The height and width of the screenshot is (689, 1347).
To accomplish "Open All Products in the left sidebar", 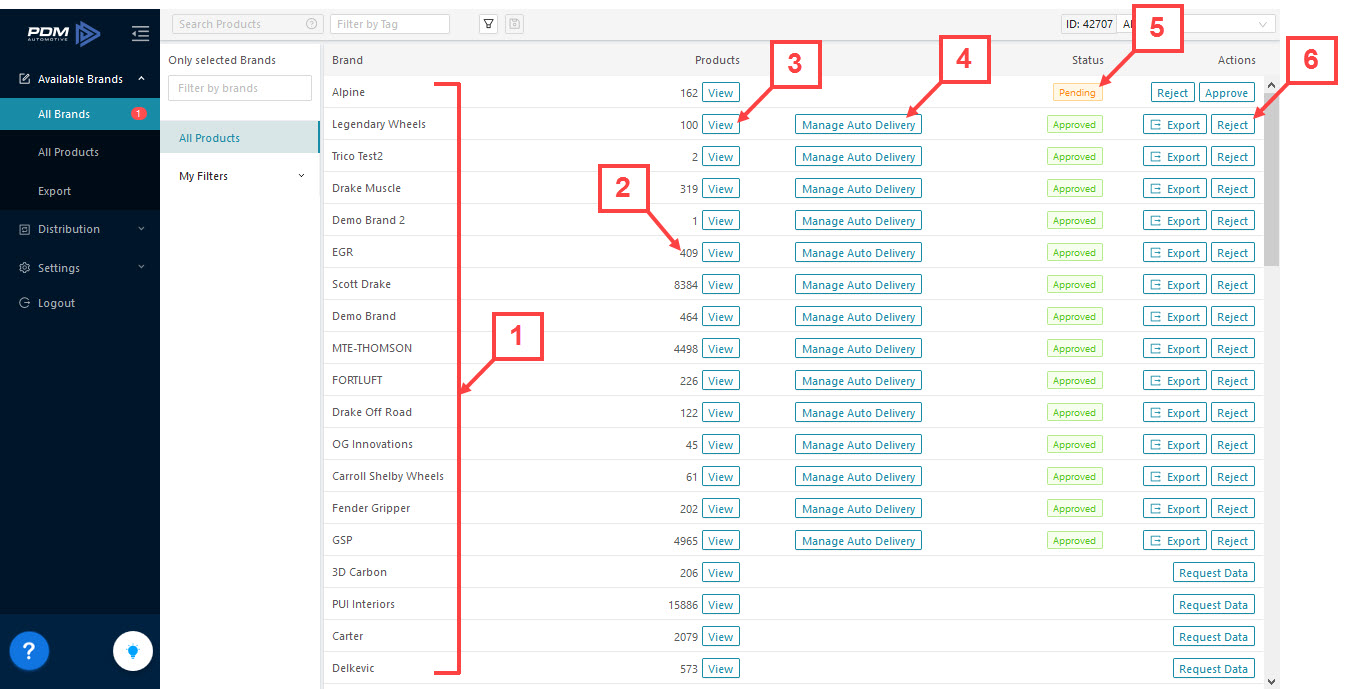I will point(80,152).
